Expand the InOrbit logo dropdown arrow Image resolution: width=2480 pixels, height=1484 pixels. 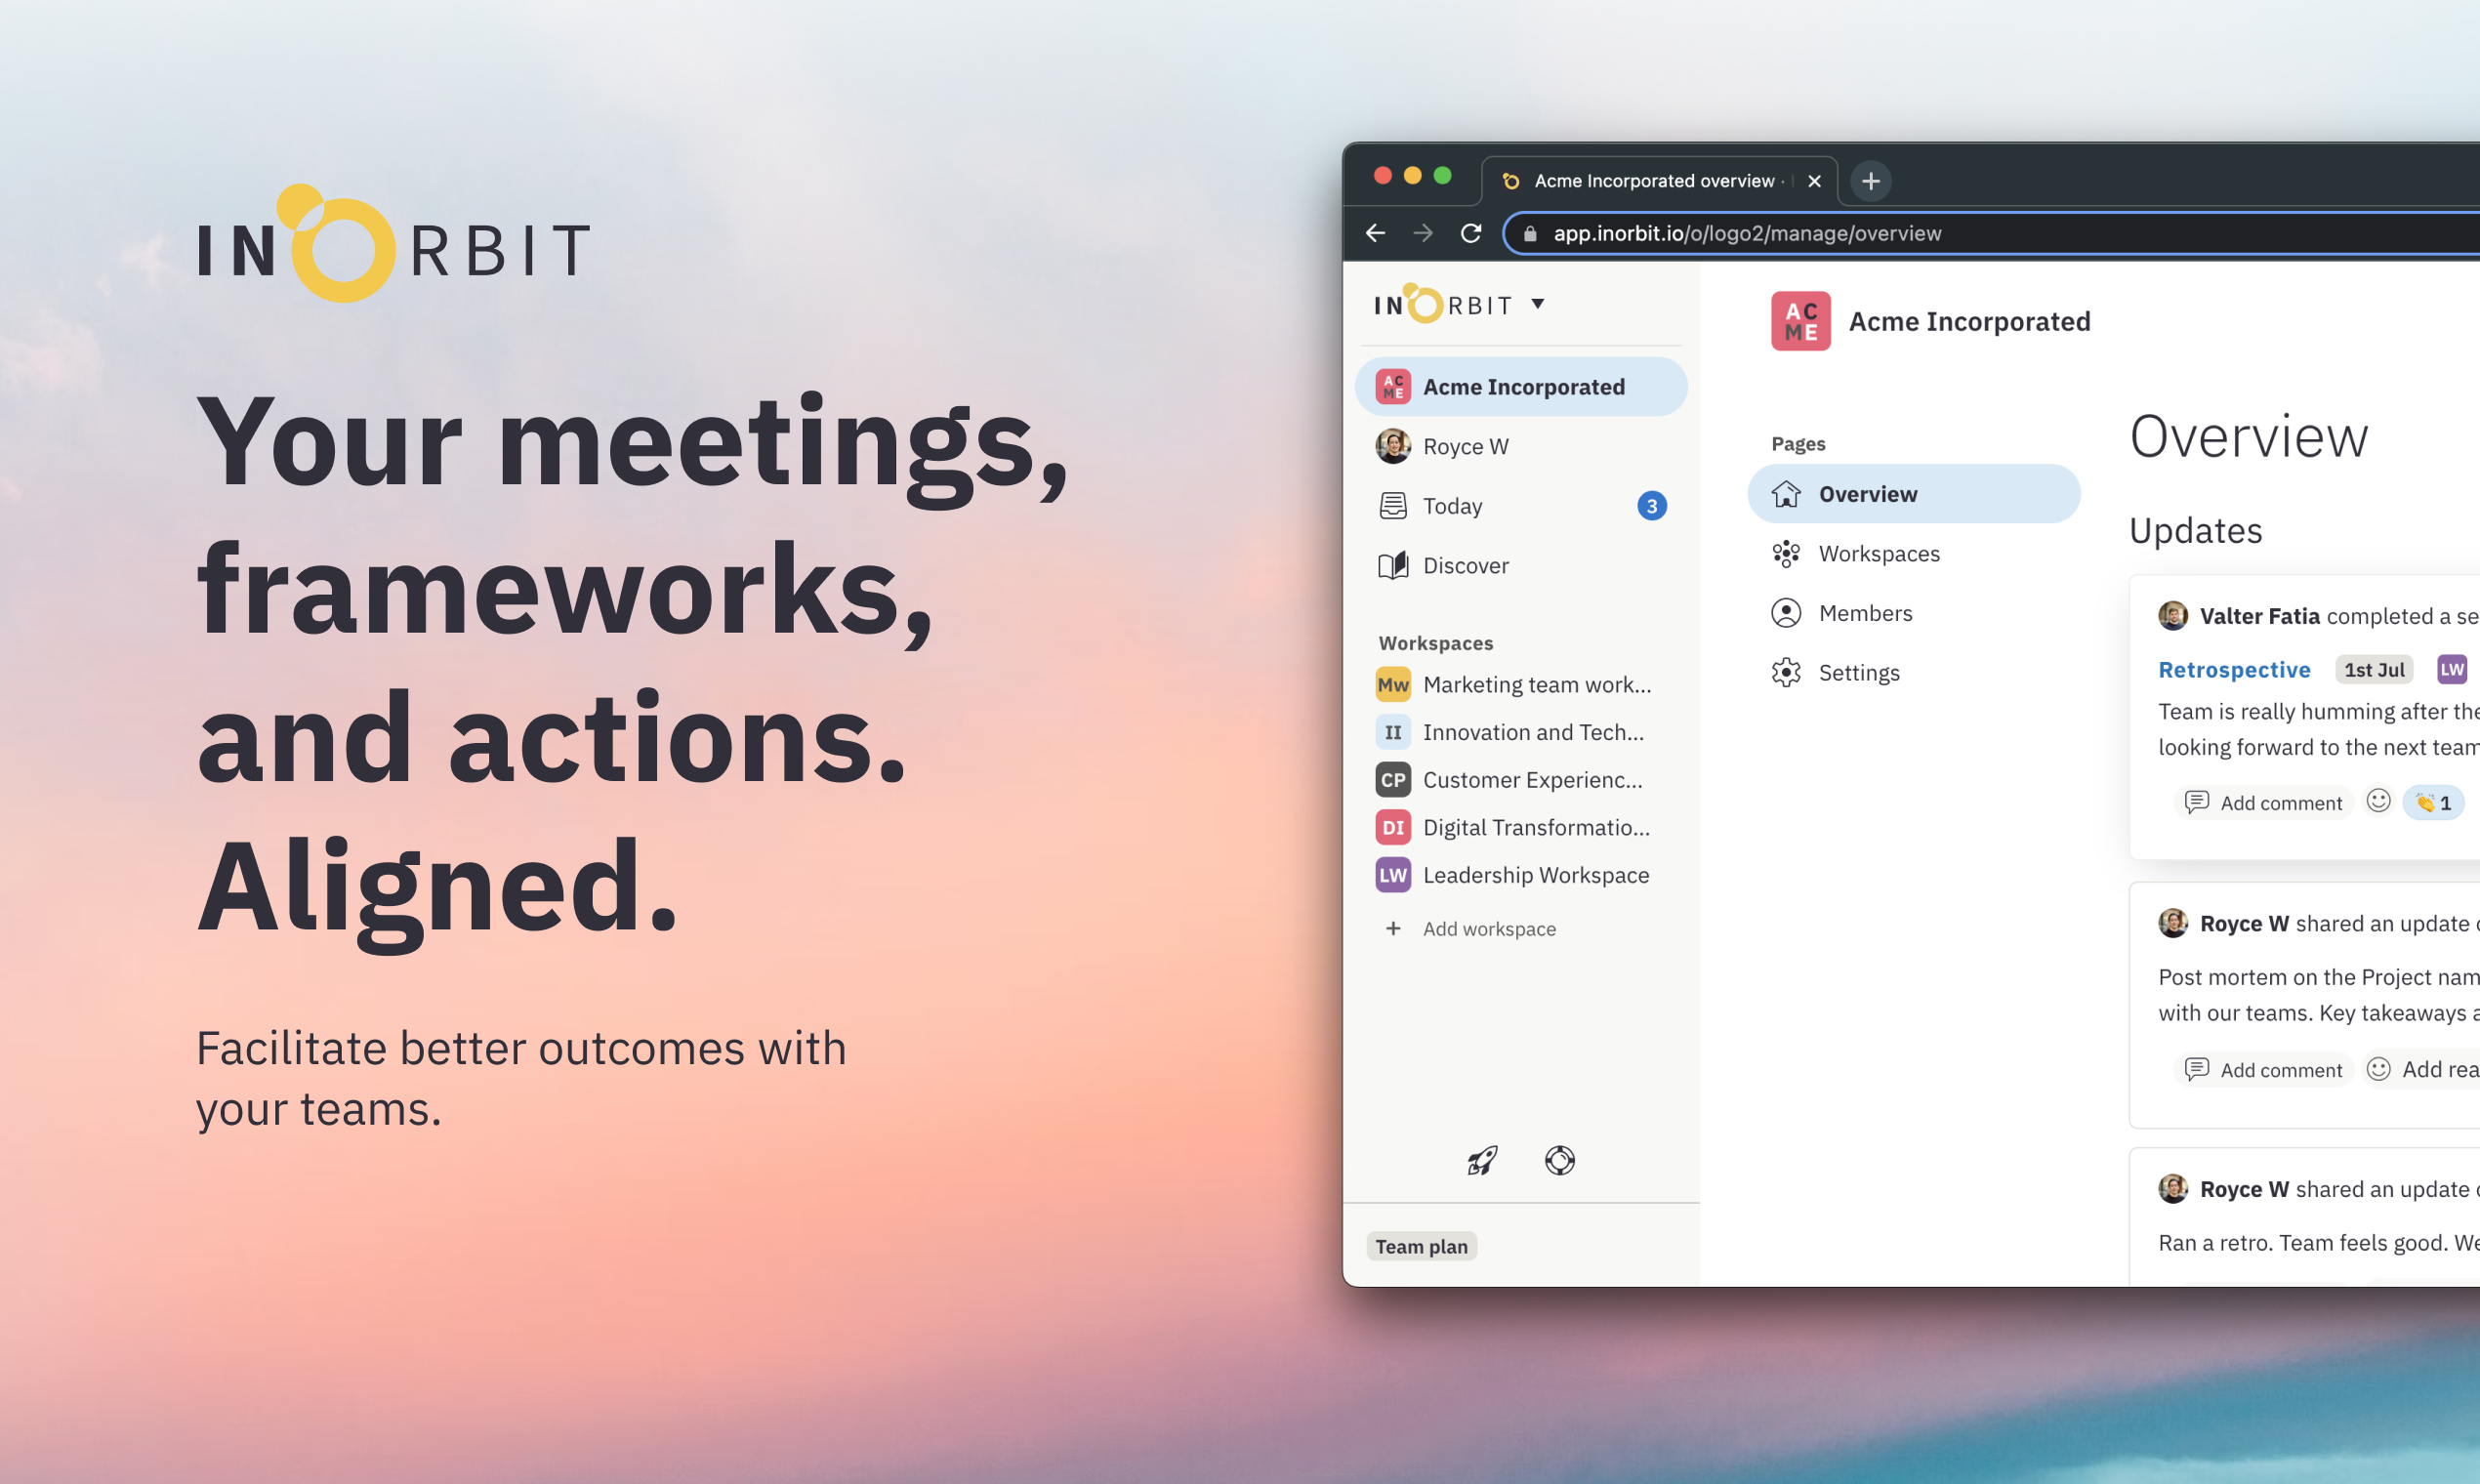coord(1538,304)
